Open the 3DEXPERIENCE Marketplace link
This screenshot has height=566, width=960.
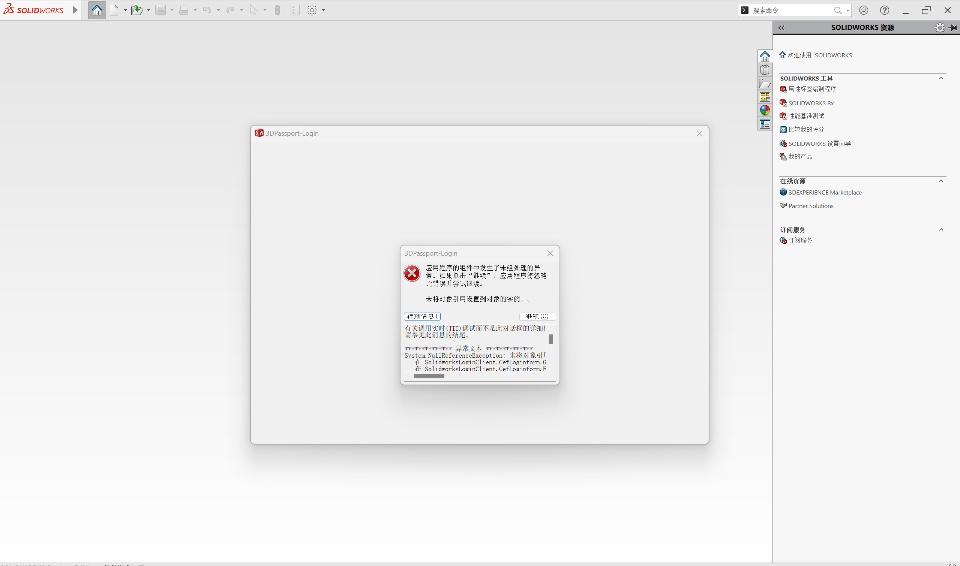click(x=820, y=192)
